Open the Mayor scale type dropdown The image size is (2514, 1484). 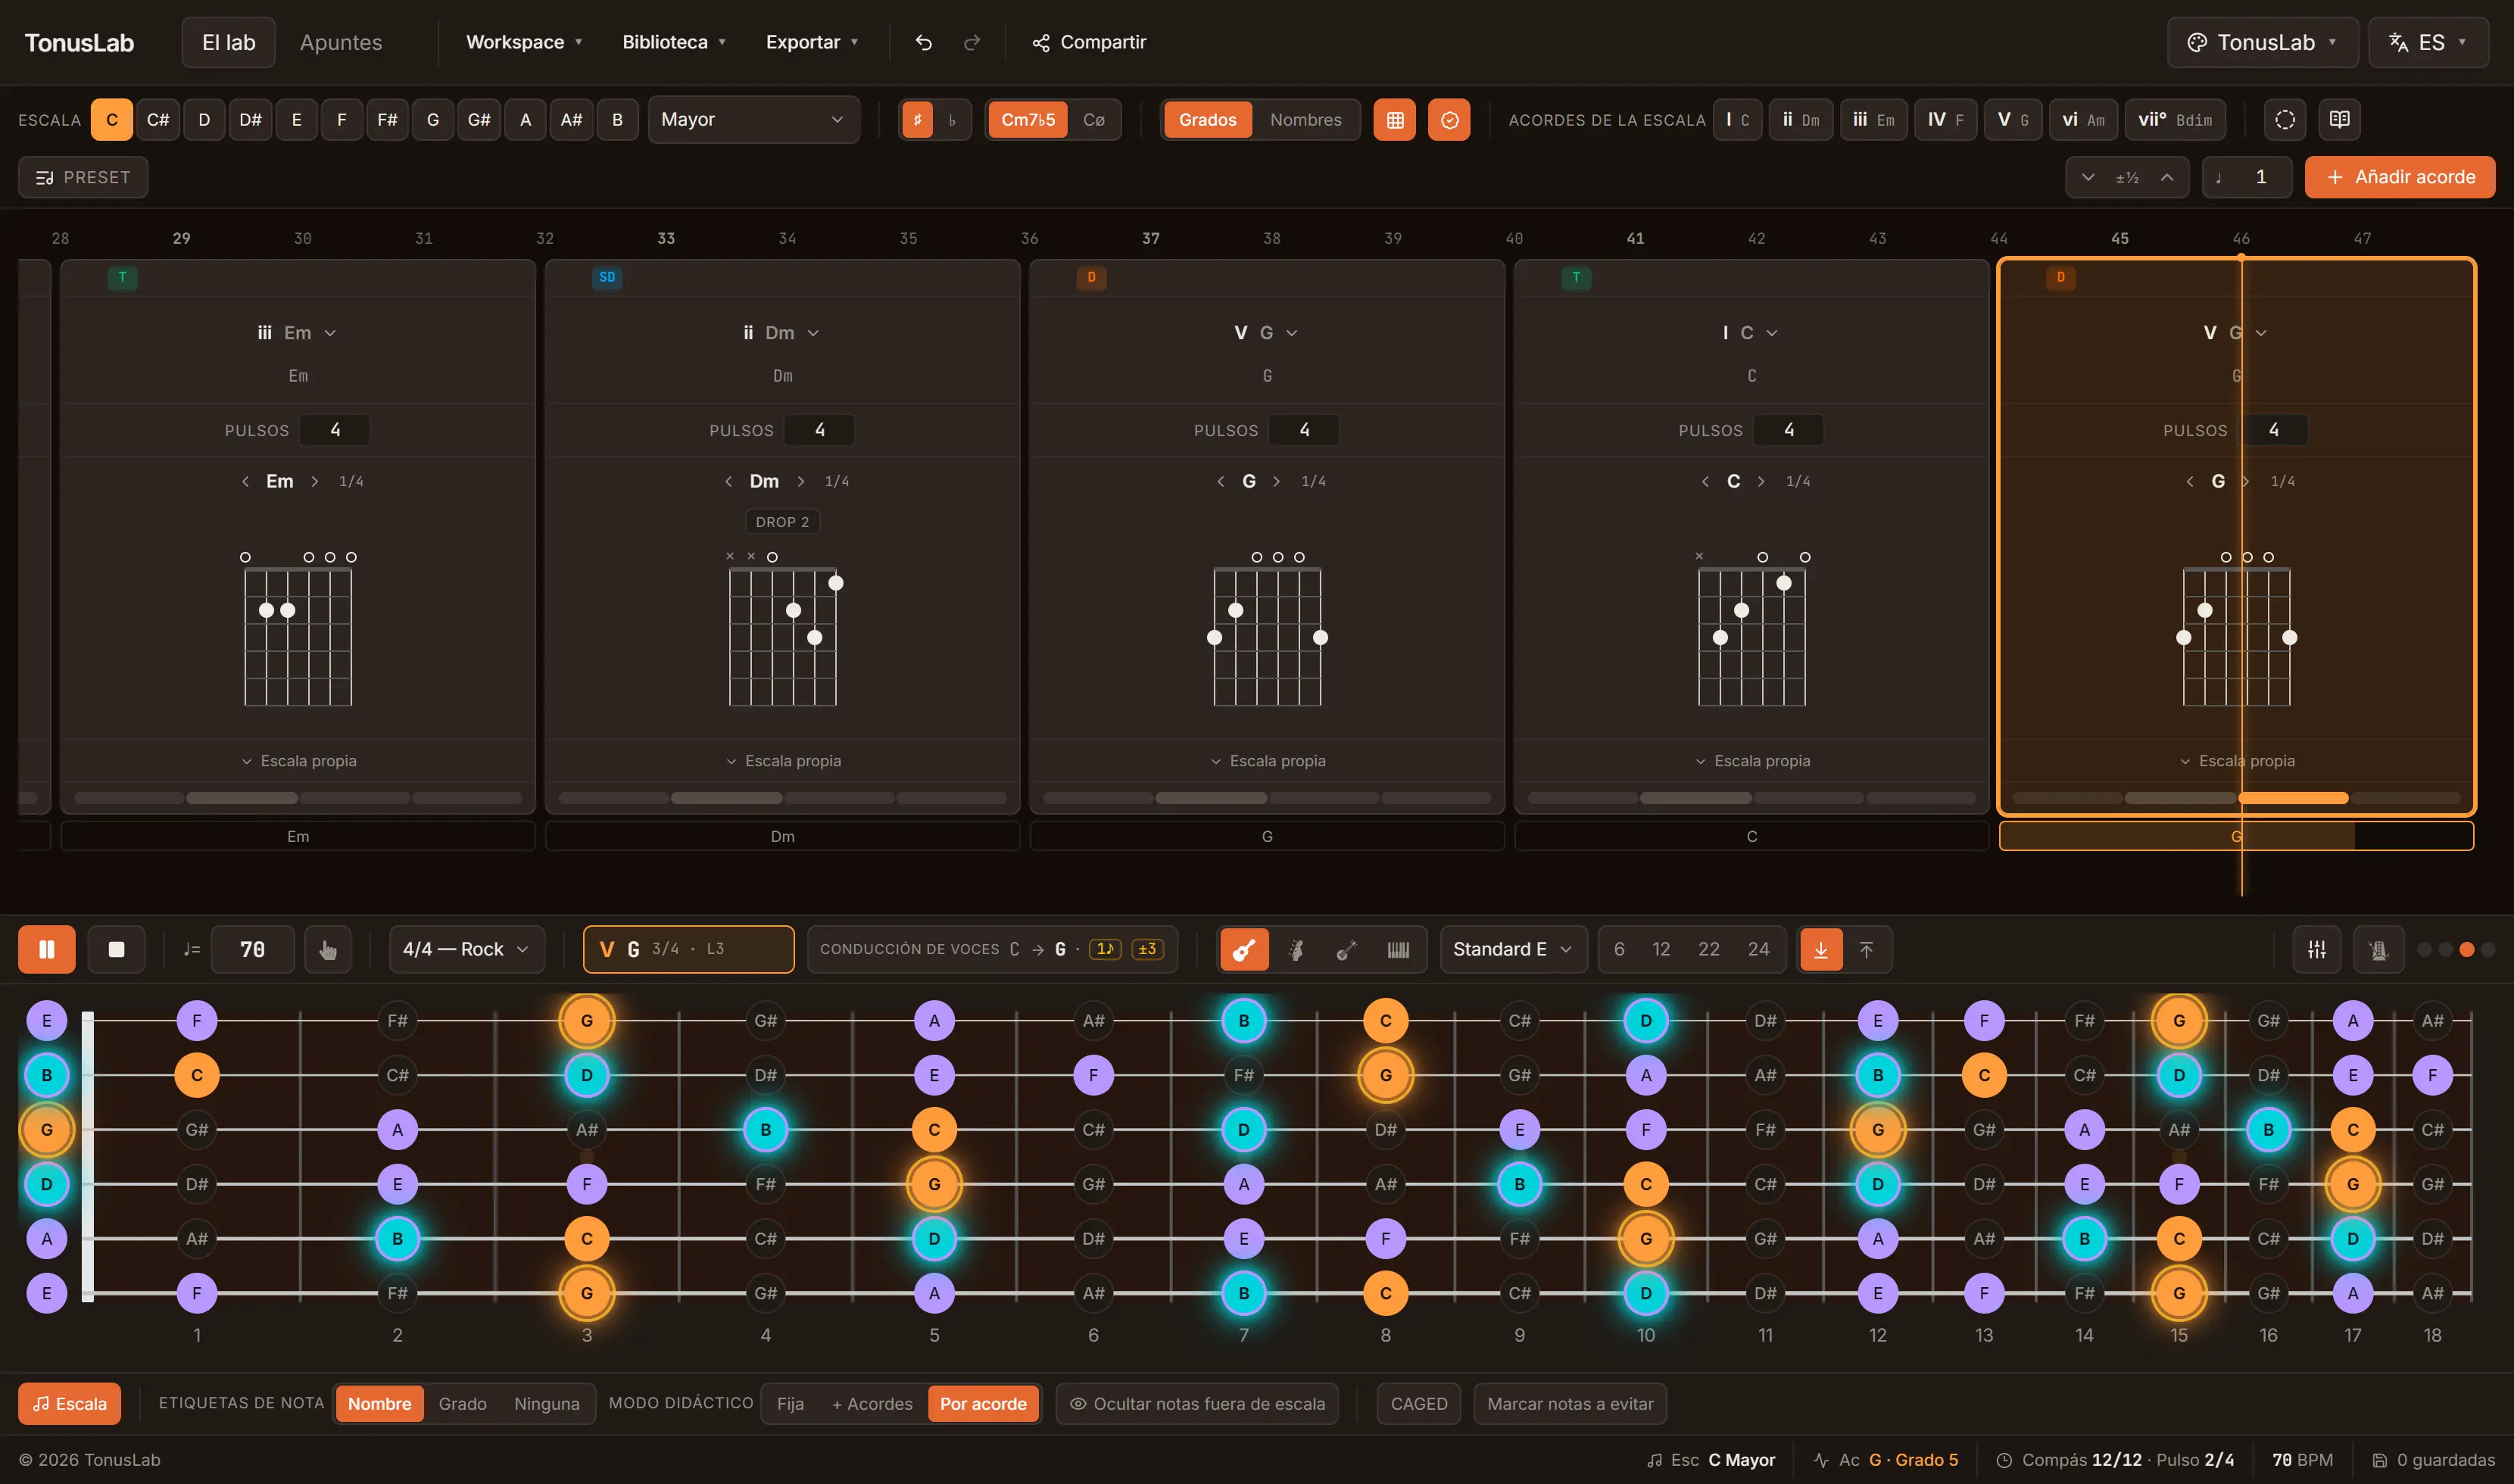pyautogui.click(x=753, y=120)
